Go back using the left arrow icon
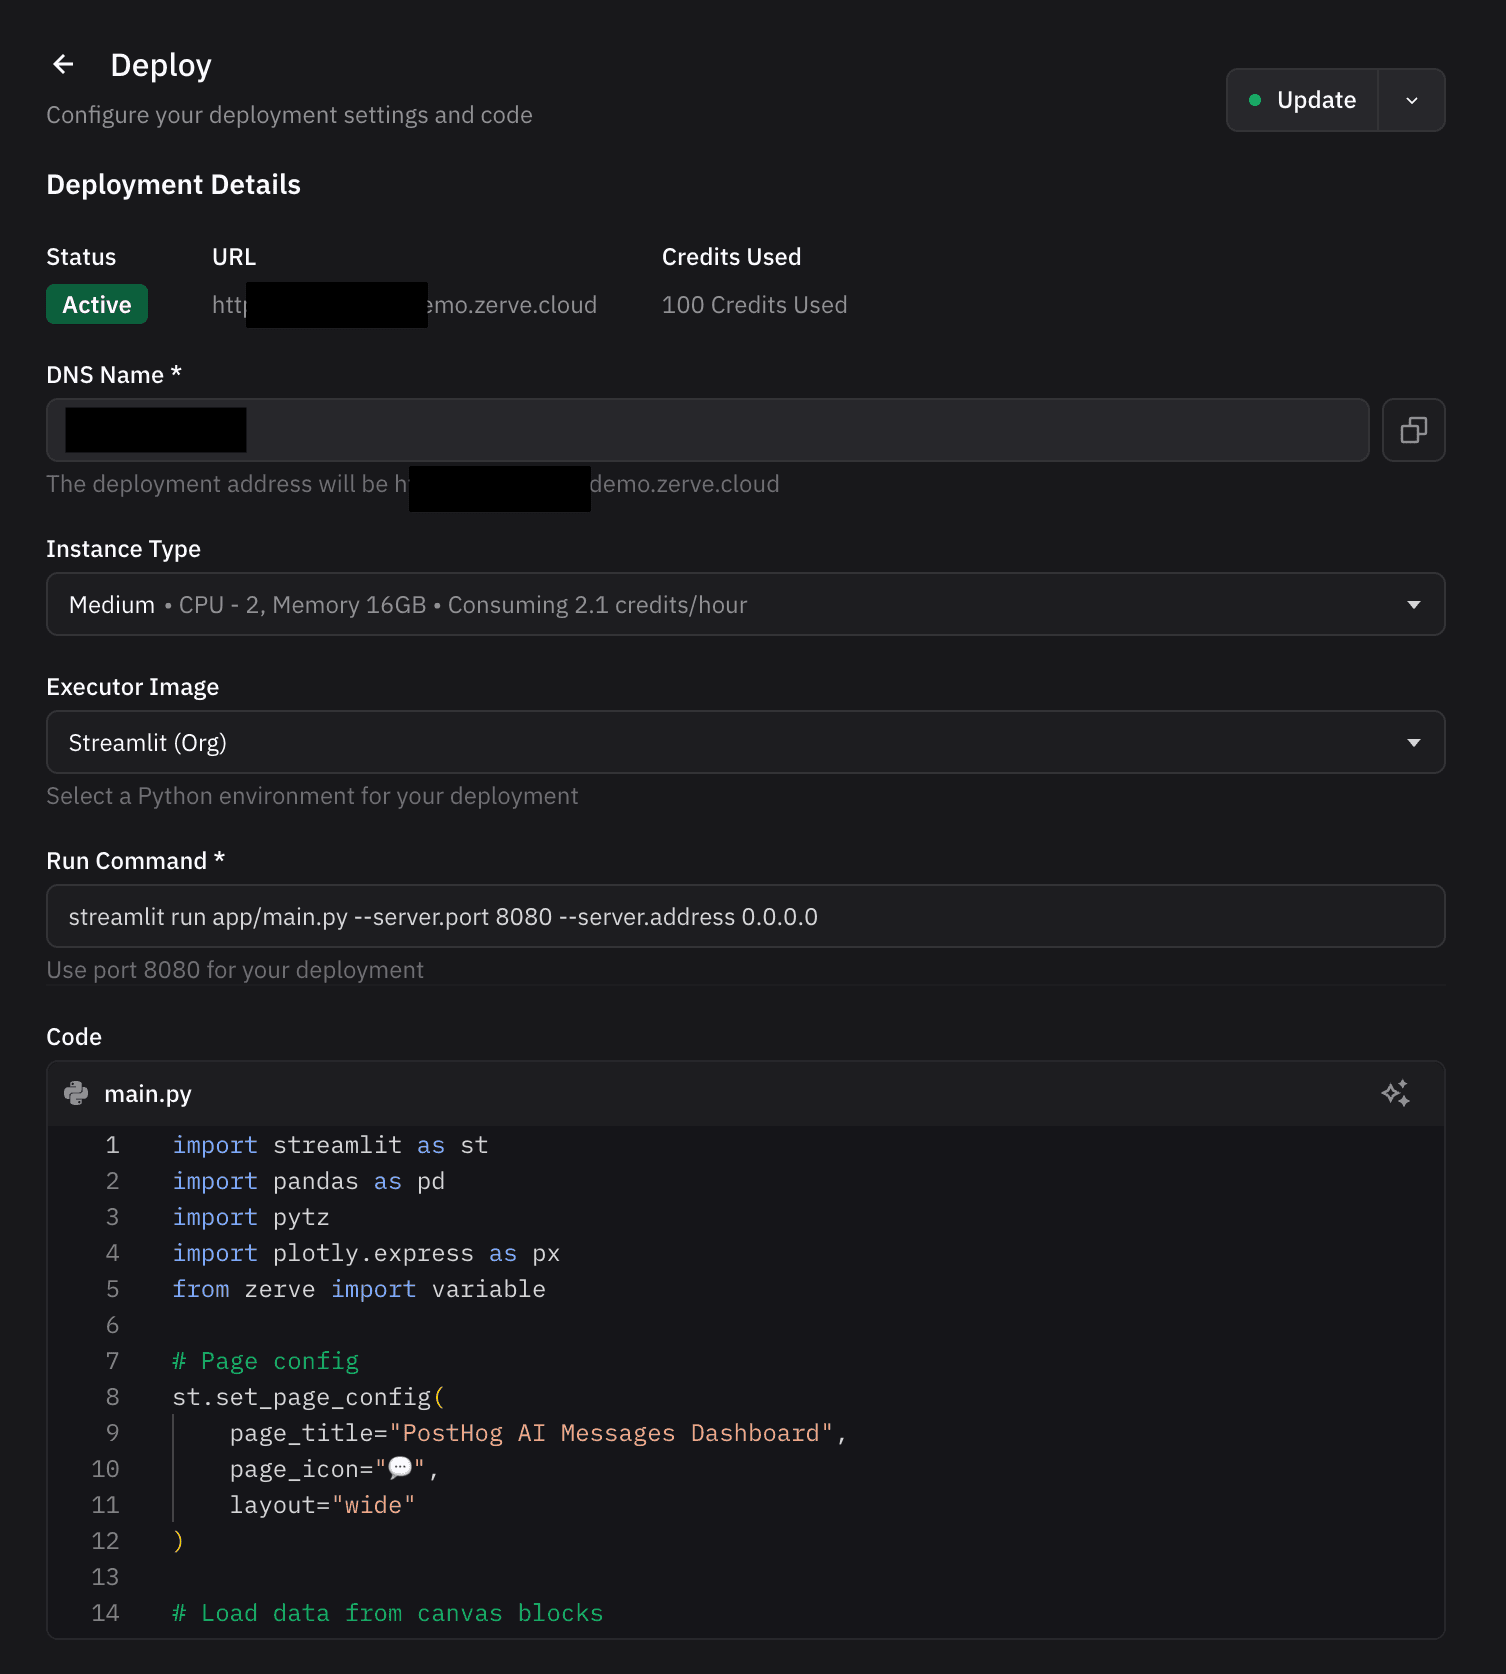This screenshot has height=1674, width=1506. coord(63,65)
